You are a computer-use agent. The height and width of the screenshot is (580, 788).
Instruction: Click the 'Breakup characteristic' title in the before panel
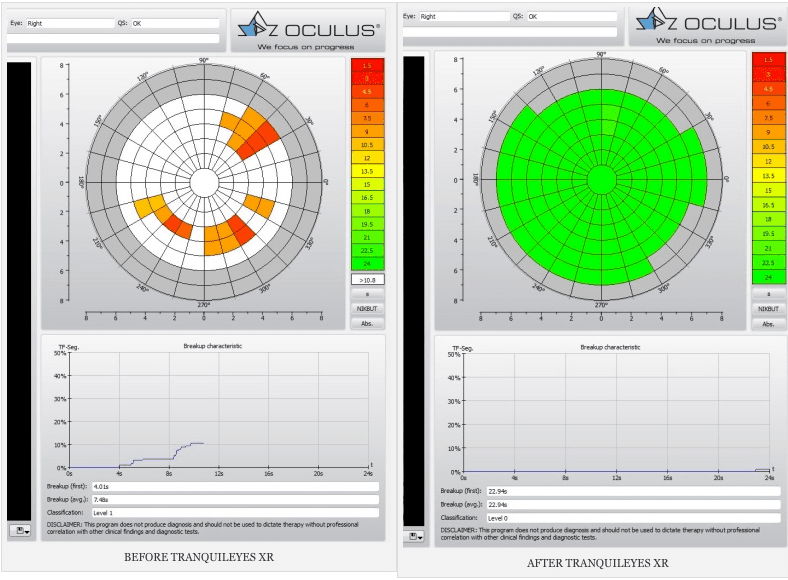(x=213, y=346)
